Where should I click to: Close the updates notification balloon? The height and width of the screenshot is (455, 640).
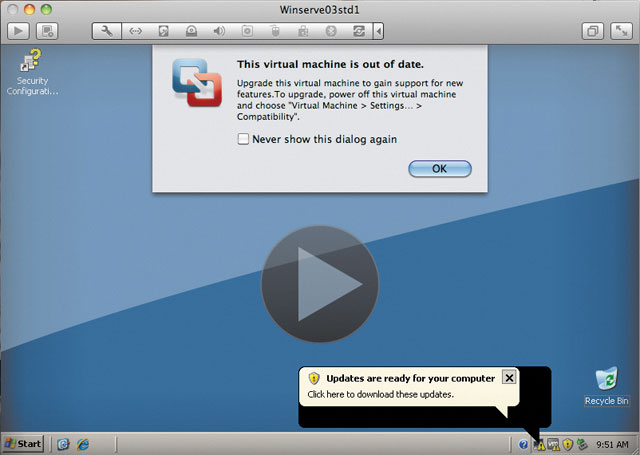tap(509, 378)
